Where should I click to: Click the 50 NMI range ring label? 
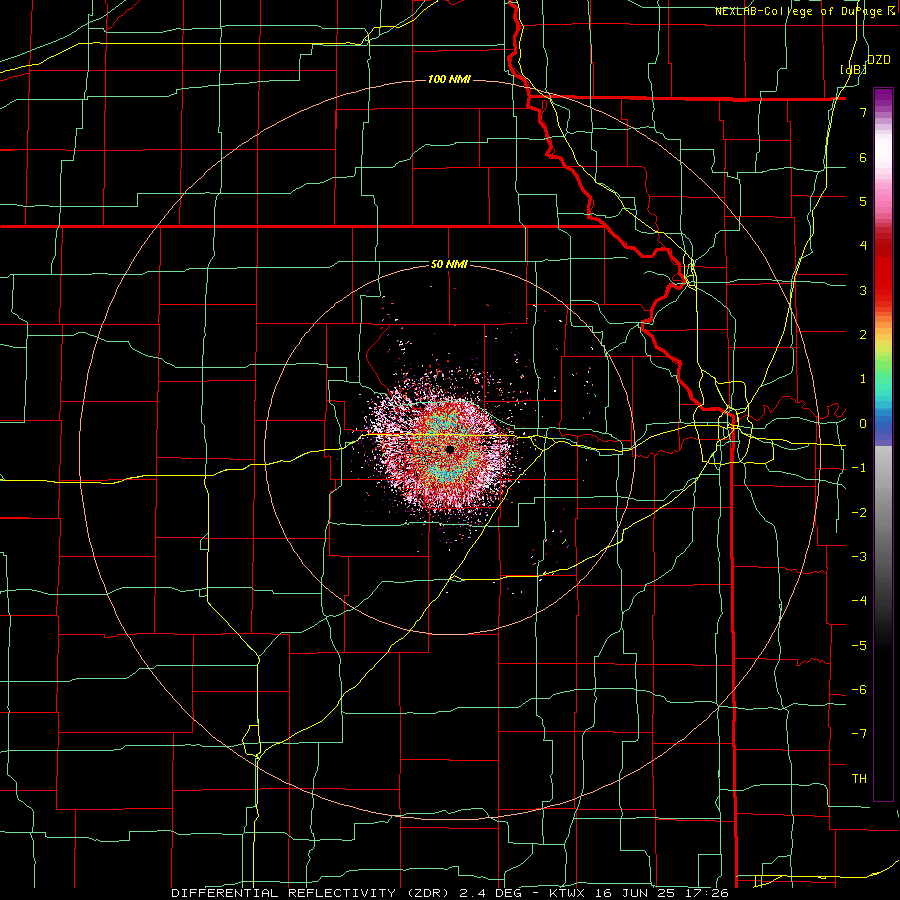pyautogui.click(x=449, y=264)
